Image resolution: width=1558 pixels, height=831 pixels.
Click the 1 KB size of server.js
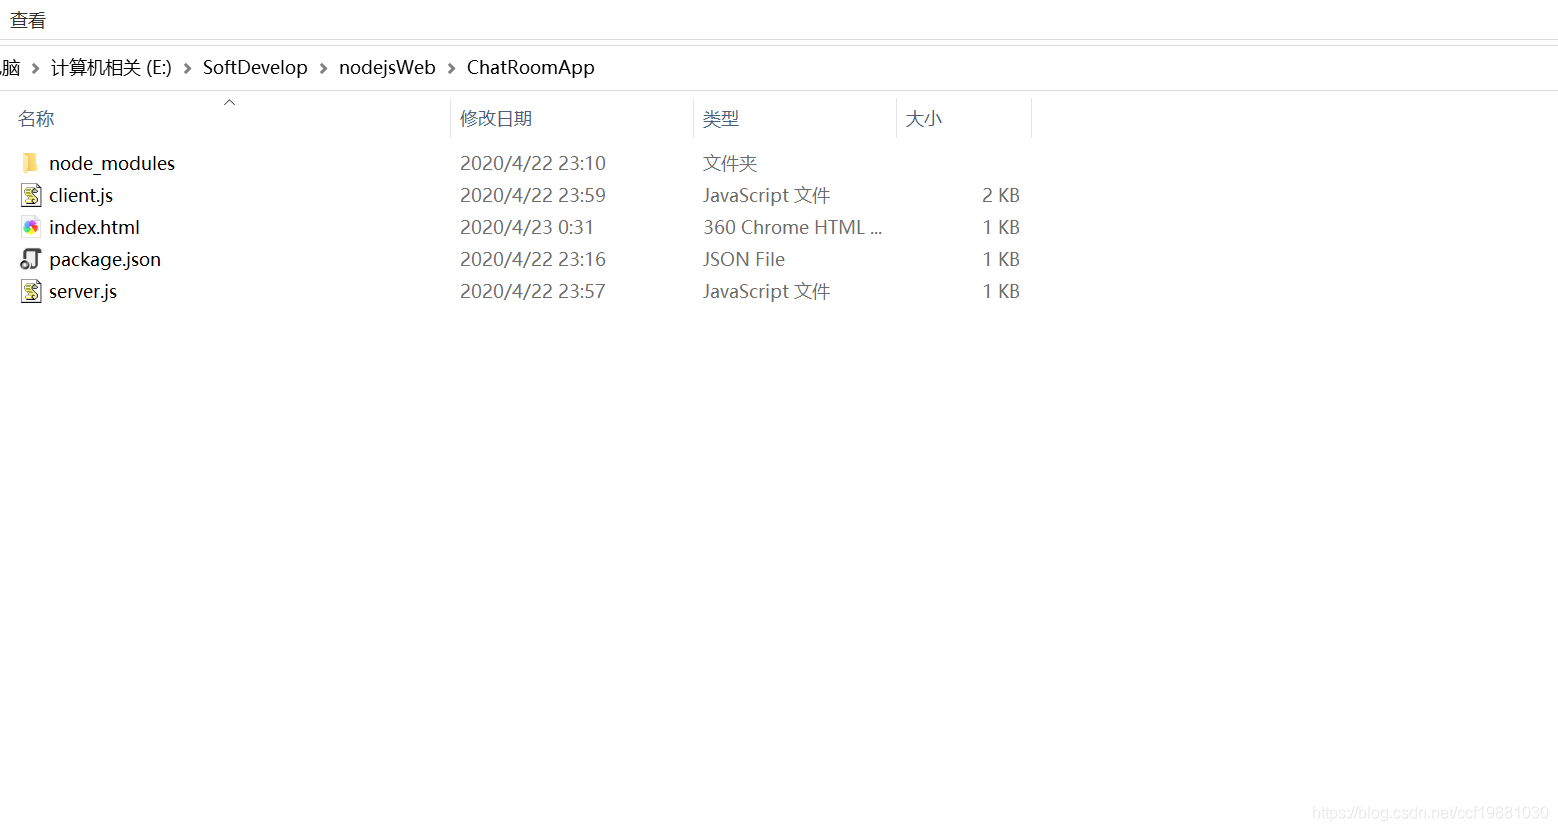(1001, 291)
